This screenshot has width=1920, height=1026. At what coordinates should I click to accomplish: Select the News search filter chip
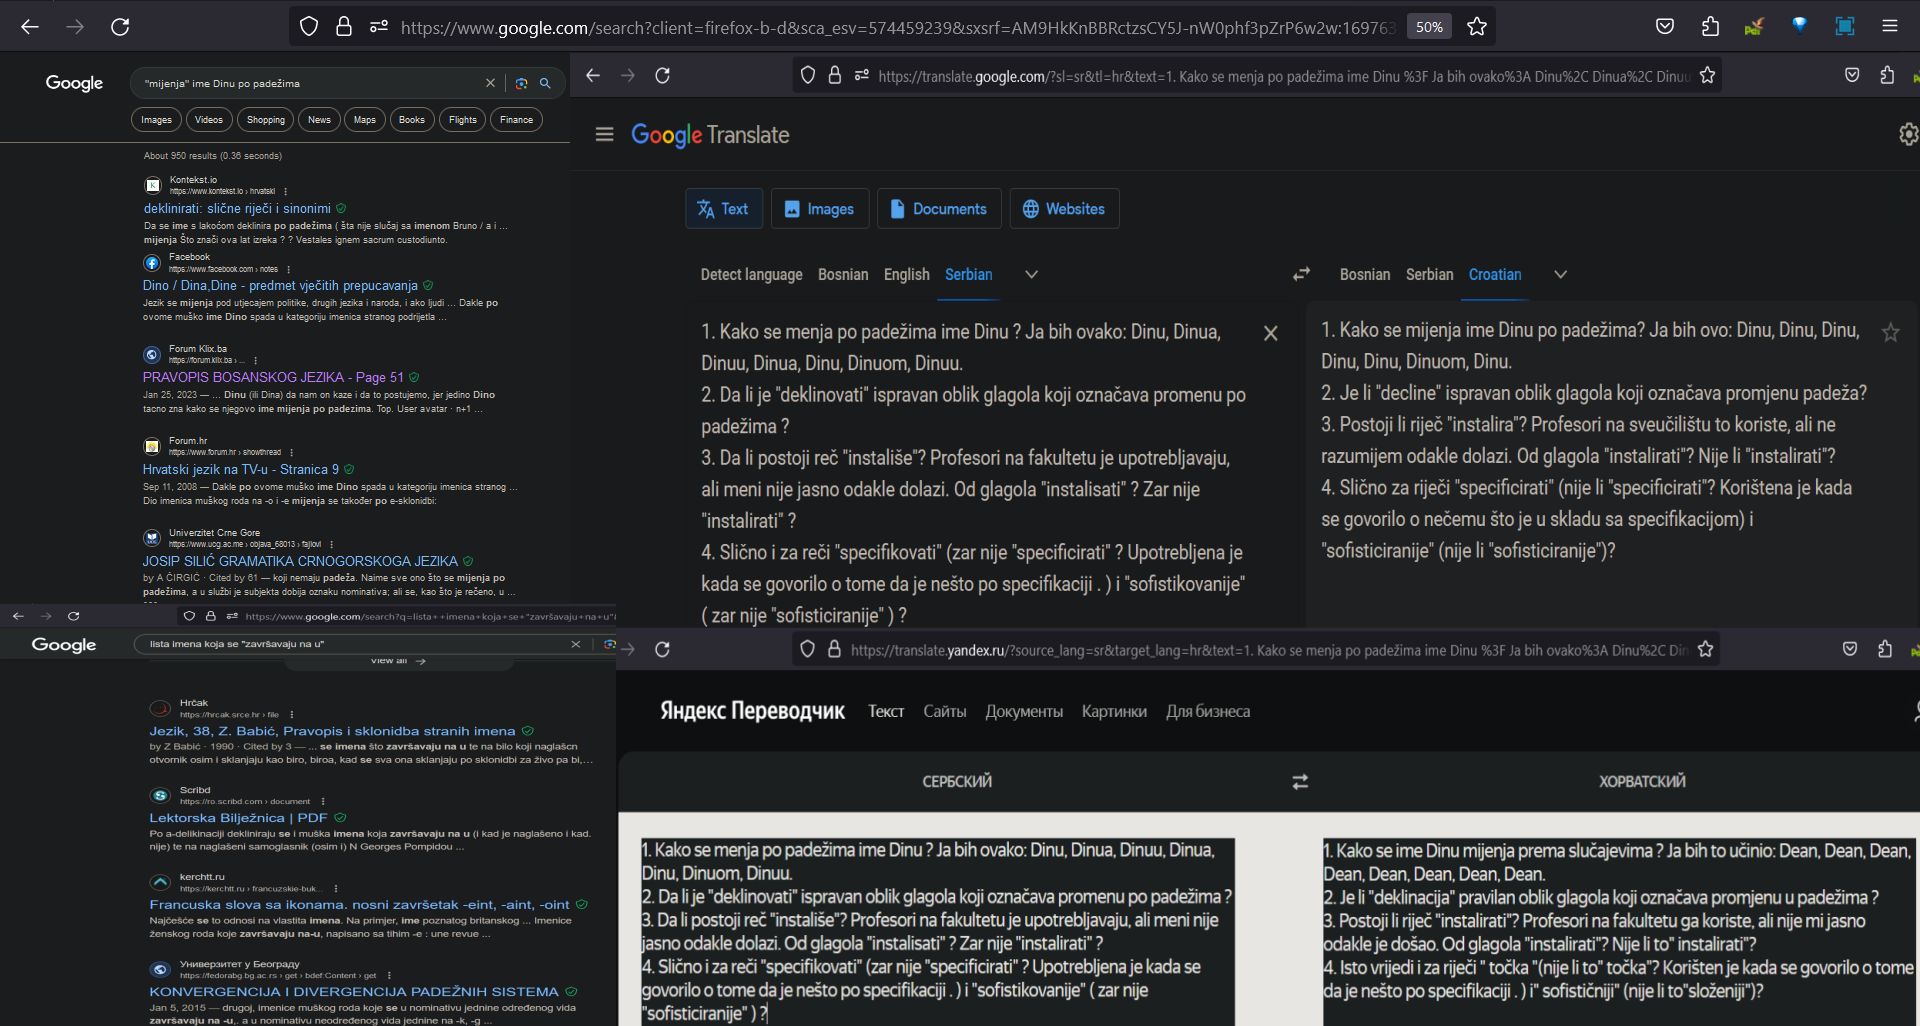point(319,120)
